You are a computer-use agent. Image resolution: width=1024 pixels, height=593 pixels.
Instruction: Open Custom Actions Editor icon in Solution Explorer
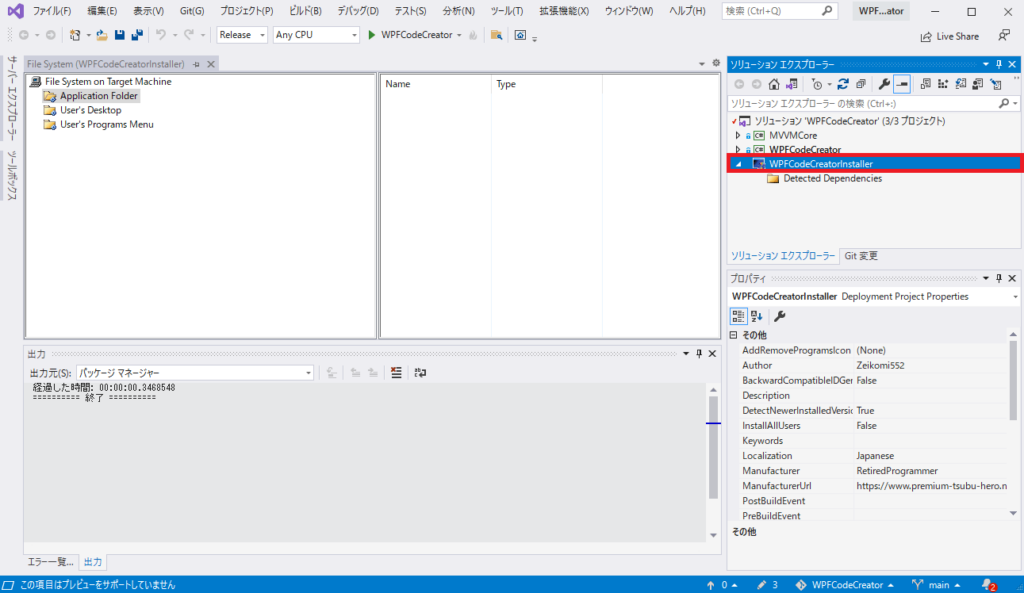996,84
